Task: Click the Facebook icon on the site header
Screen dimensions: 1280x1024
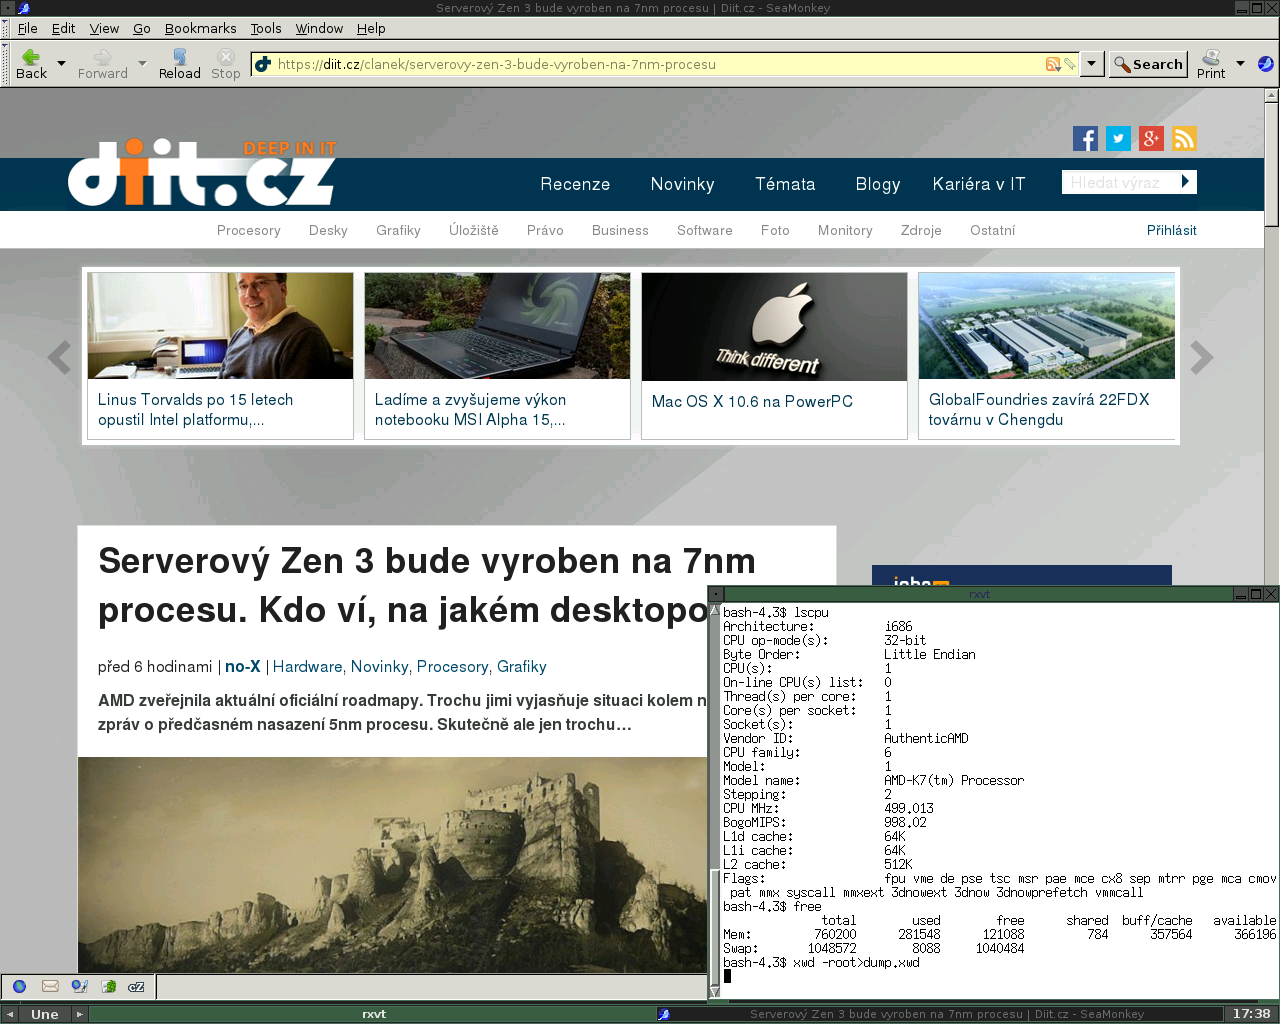Action: [1085, 139]
